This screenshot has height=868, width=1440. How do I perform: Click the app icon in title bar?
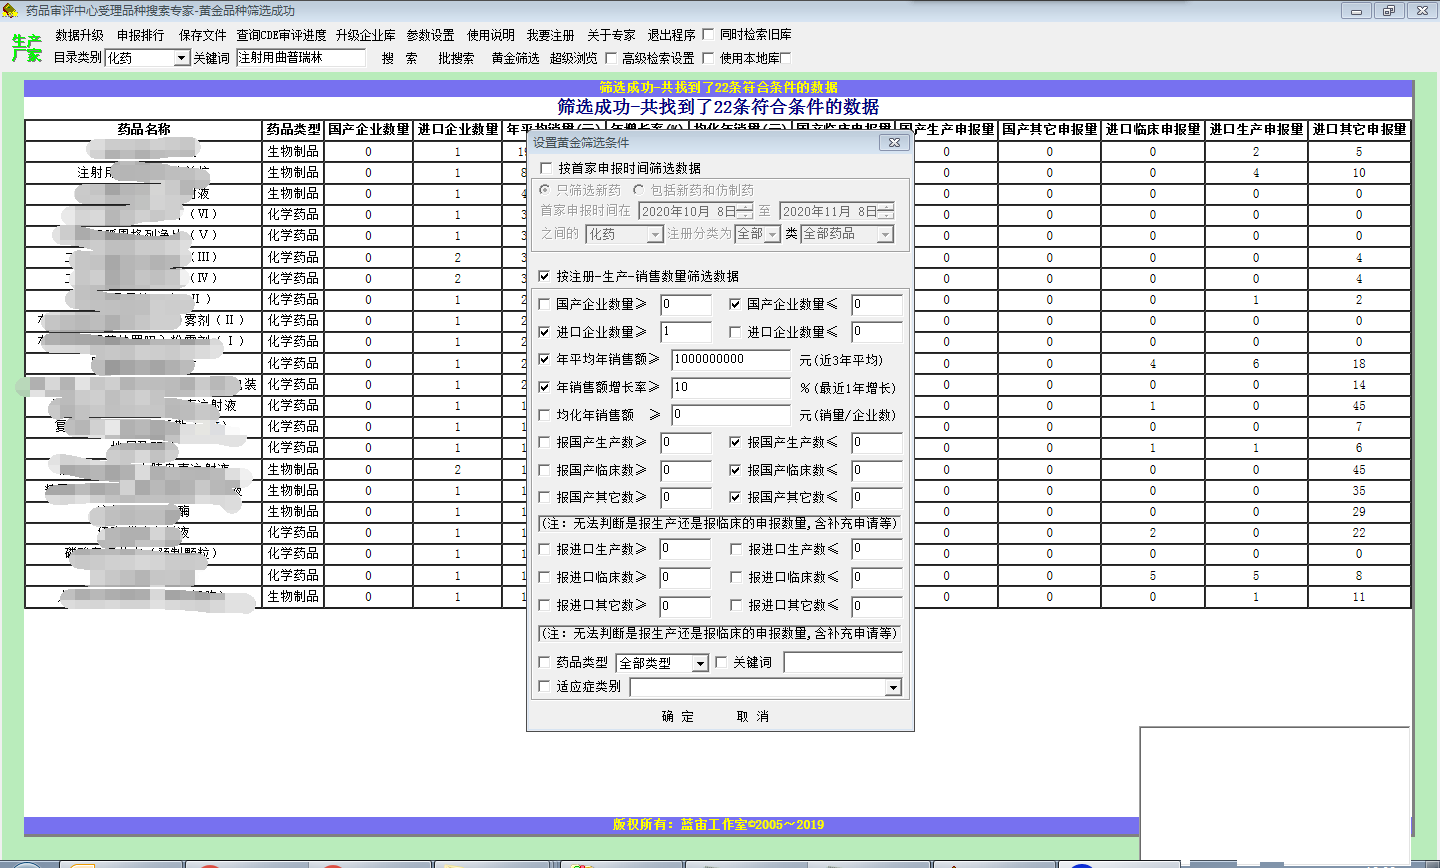coord(10,10)
